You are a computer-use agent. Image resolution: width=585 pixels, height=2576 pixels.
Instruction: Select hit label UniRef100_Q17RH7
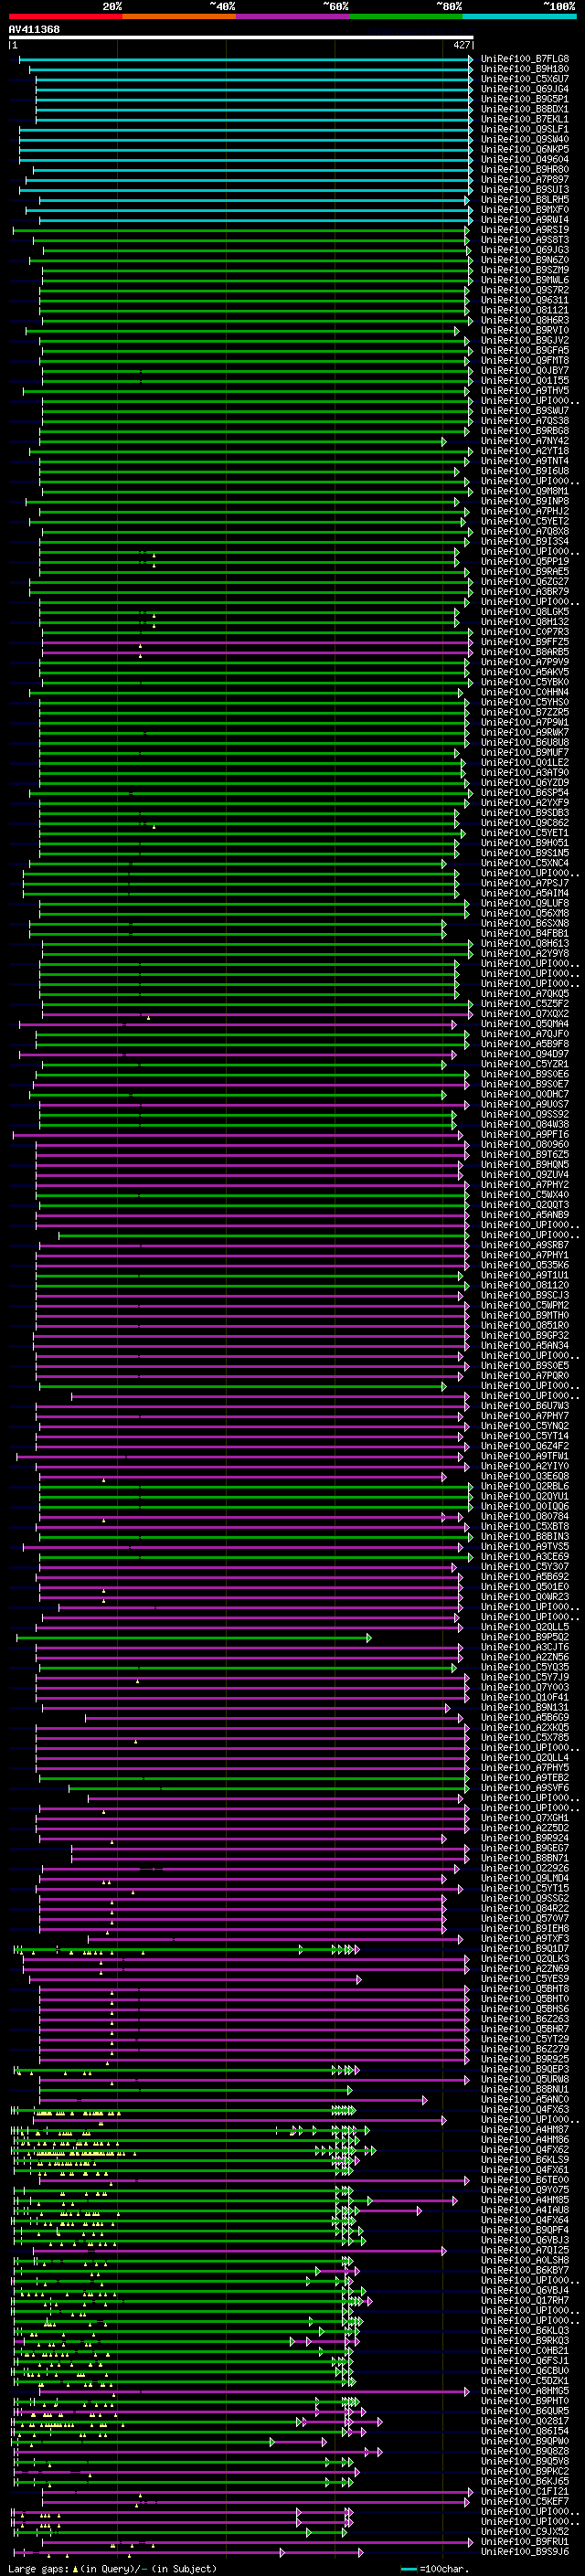point(525,2300)
